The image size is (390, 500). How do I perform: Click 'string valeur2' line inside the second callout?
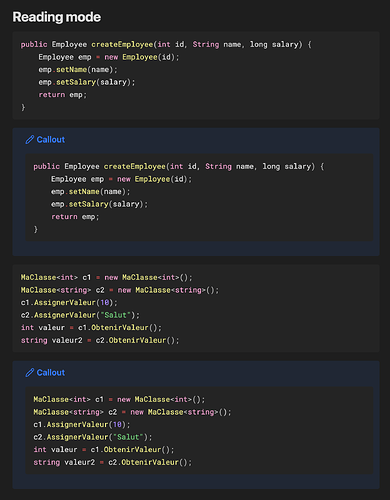(x=113, y=462)
